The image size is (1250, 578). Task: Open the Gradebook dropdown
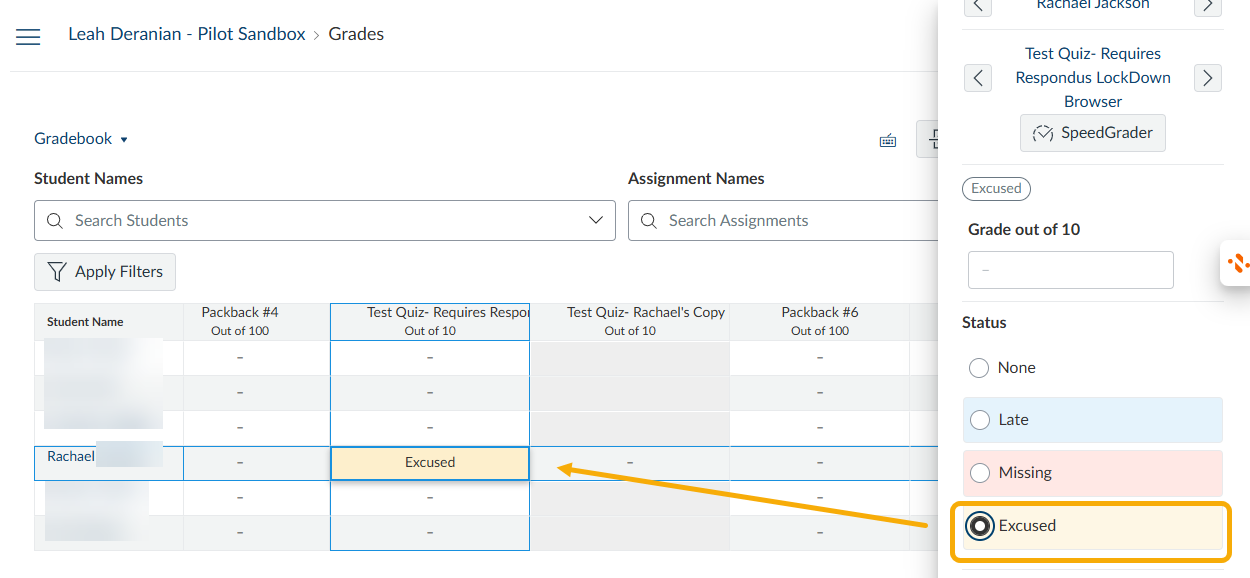(82, 138)
